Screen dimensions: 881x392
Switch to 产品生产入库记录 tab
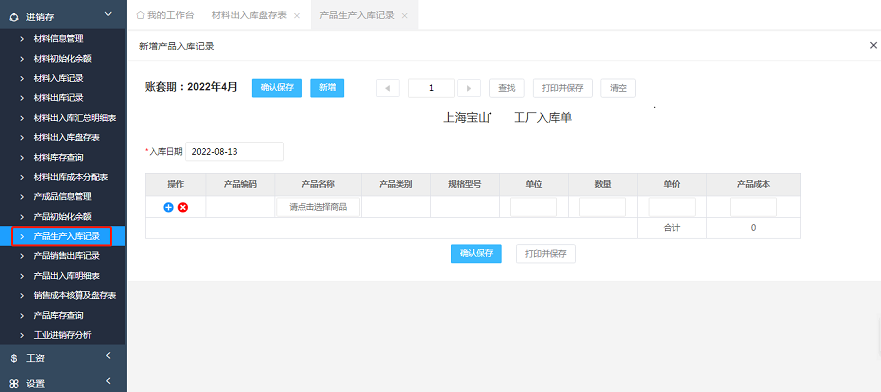357,15
